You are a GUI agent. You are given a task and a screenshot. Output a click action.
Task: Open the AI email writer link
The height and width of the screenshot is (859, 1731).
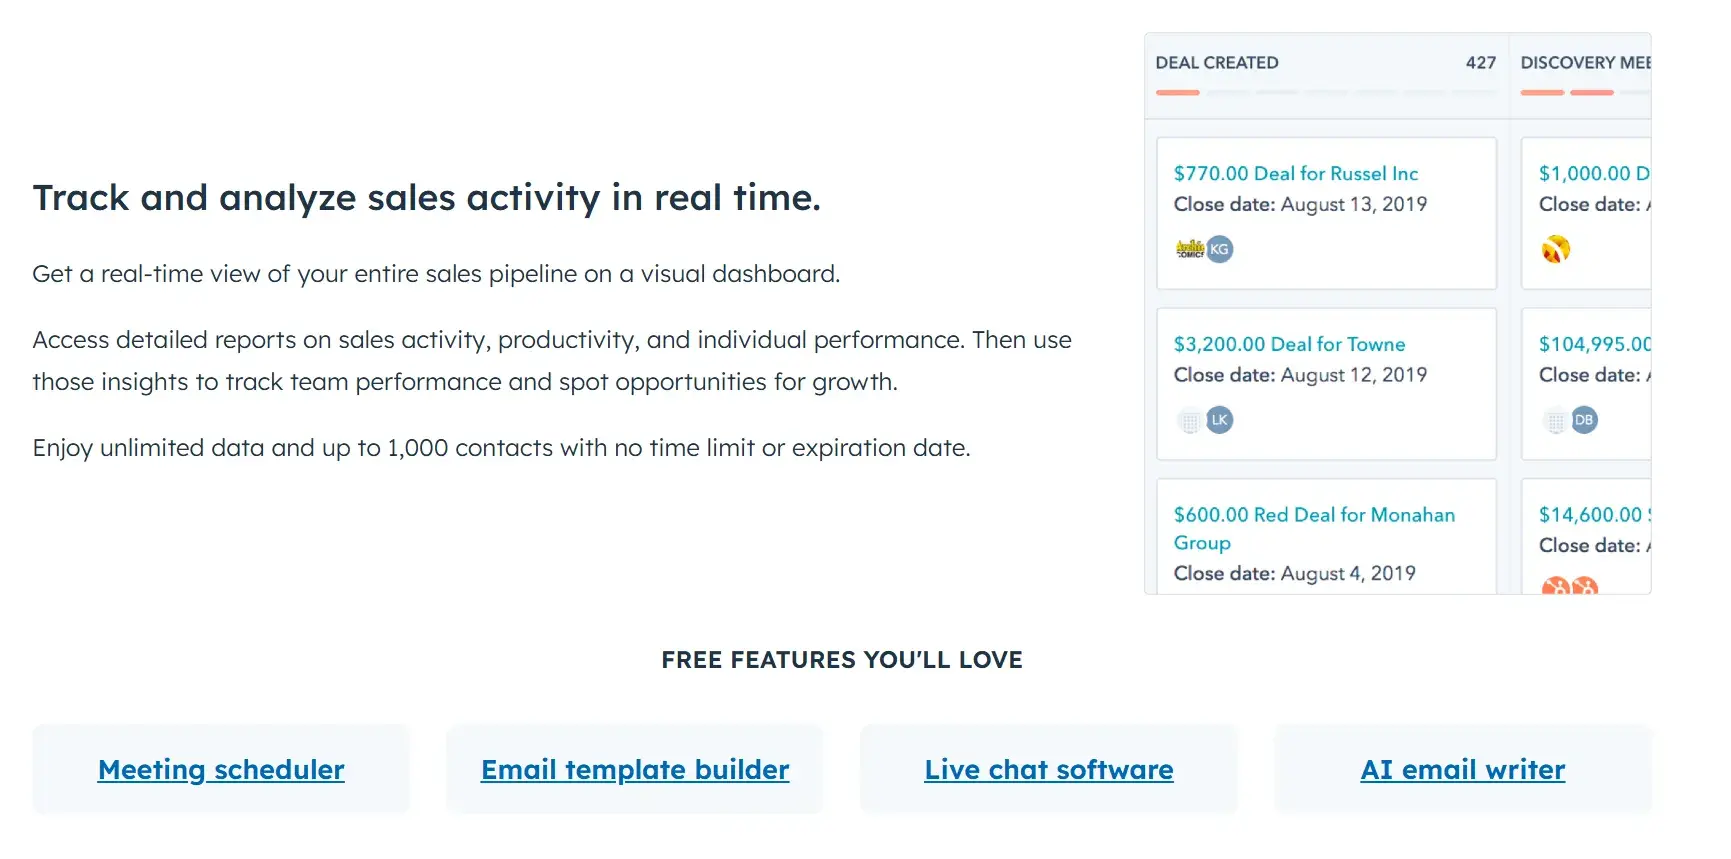1463,770
